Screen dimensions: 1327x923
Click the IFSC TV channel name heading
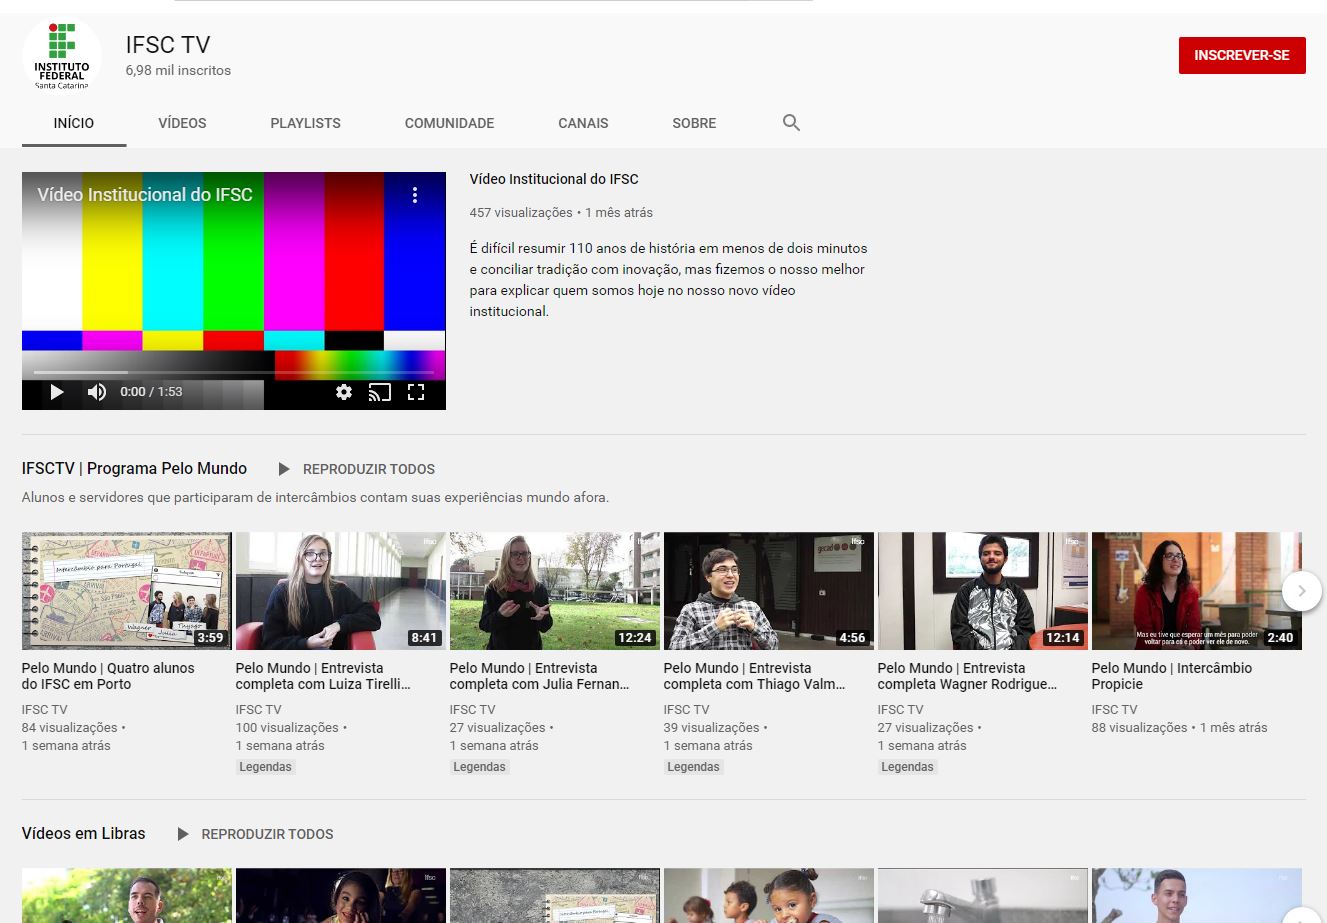[x=168, y=45]
